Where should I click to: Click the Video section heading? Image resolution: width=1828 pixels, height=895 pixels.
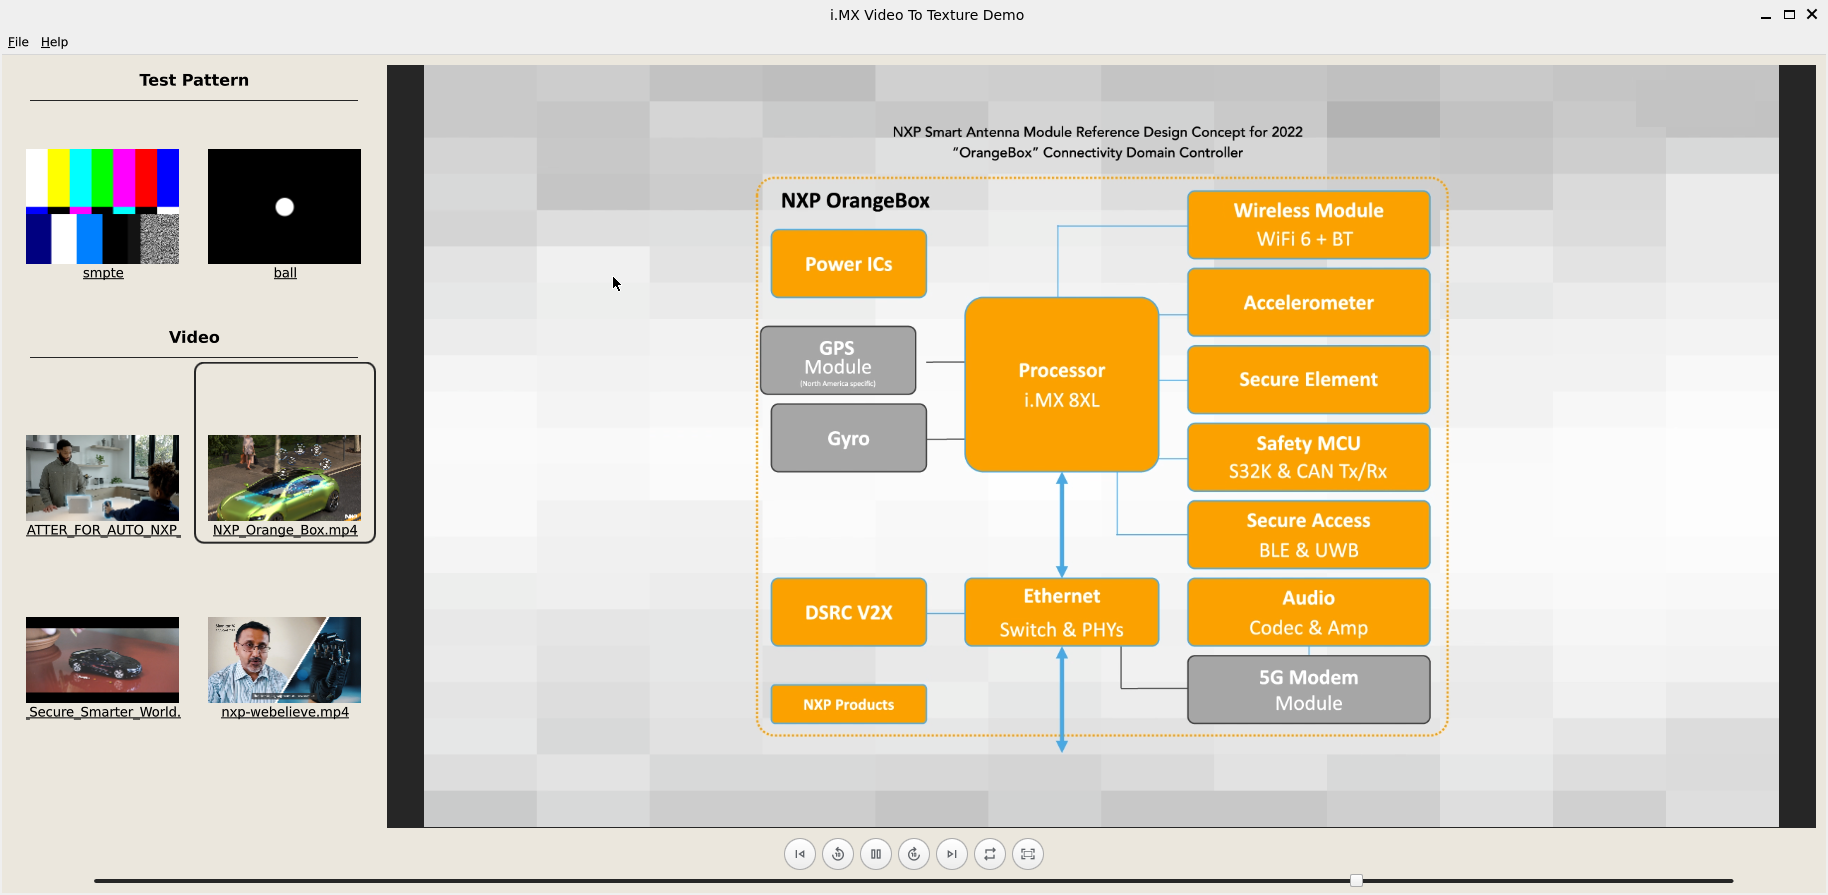pyautogui.click(x=194, y=337)
